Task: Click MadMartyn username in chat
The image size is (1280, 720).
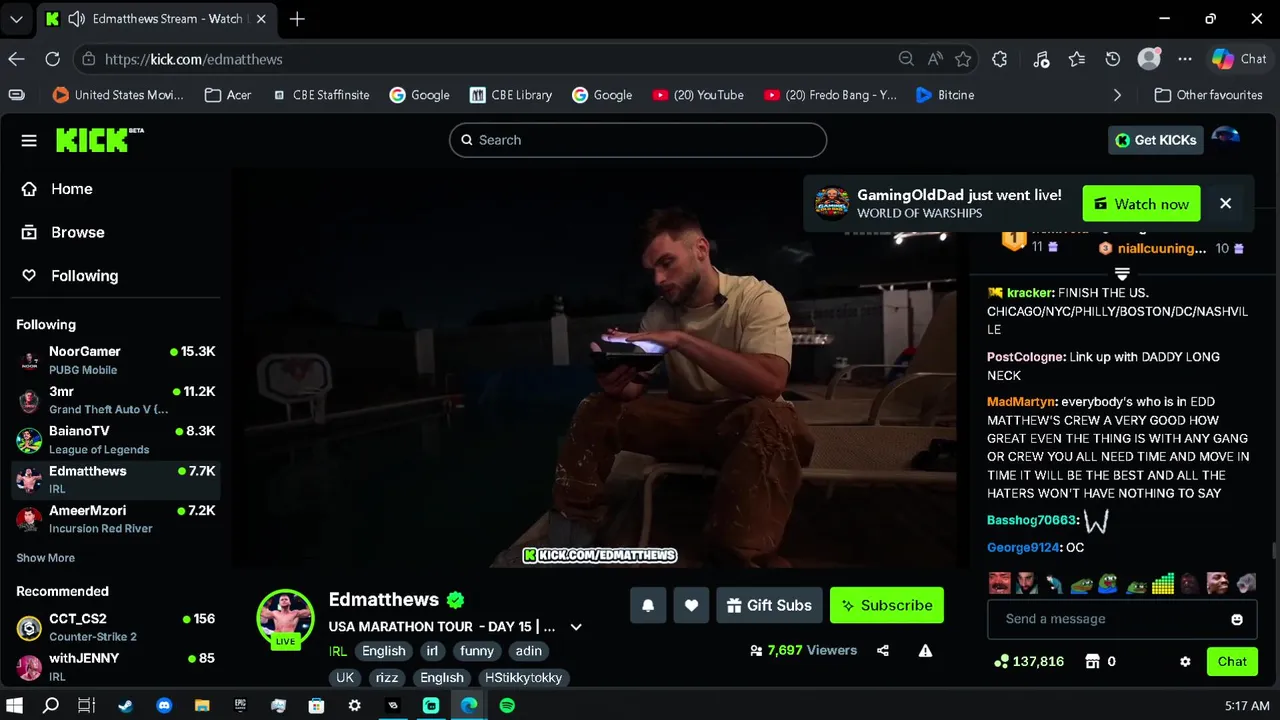Action: coord(1021,402)
